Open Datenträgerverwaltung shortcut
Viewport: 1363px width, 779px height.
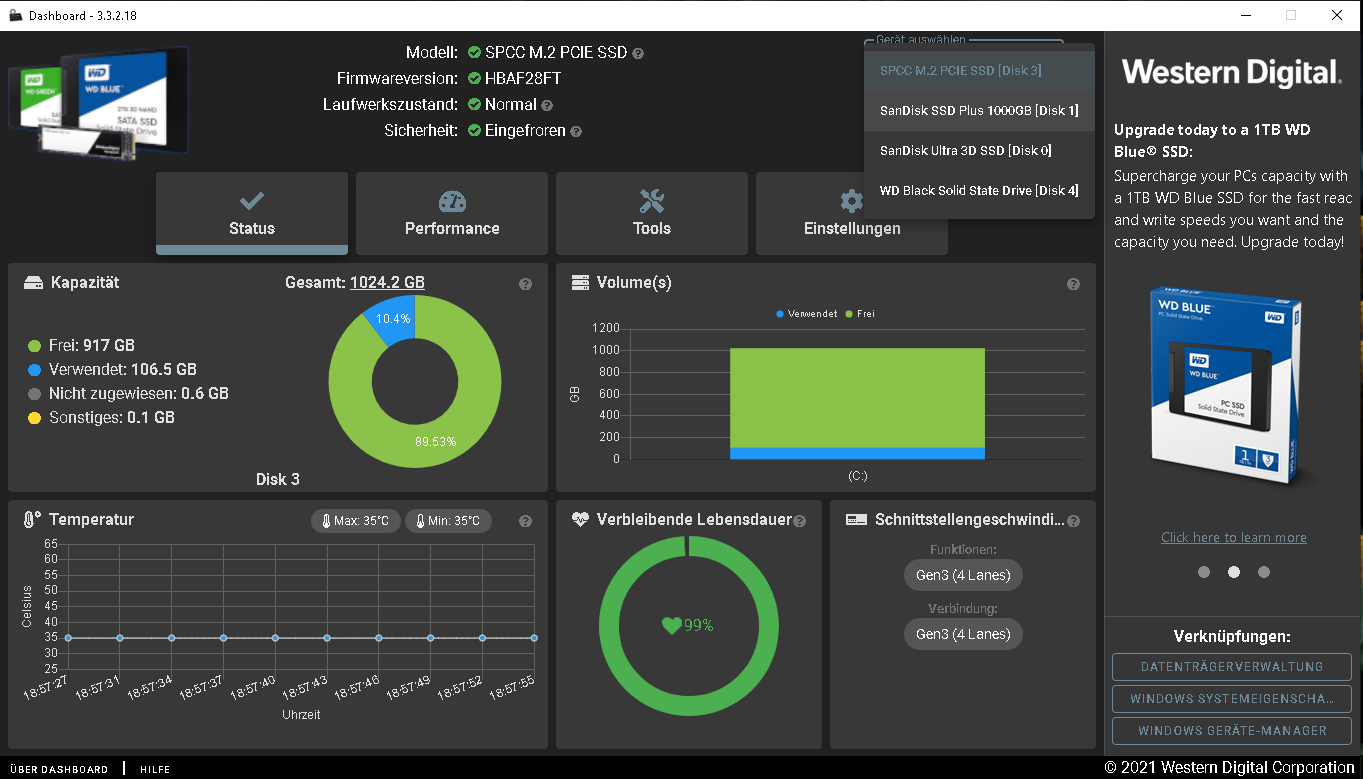tap(1232, 667)
